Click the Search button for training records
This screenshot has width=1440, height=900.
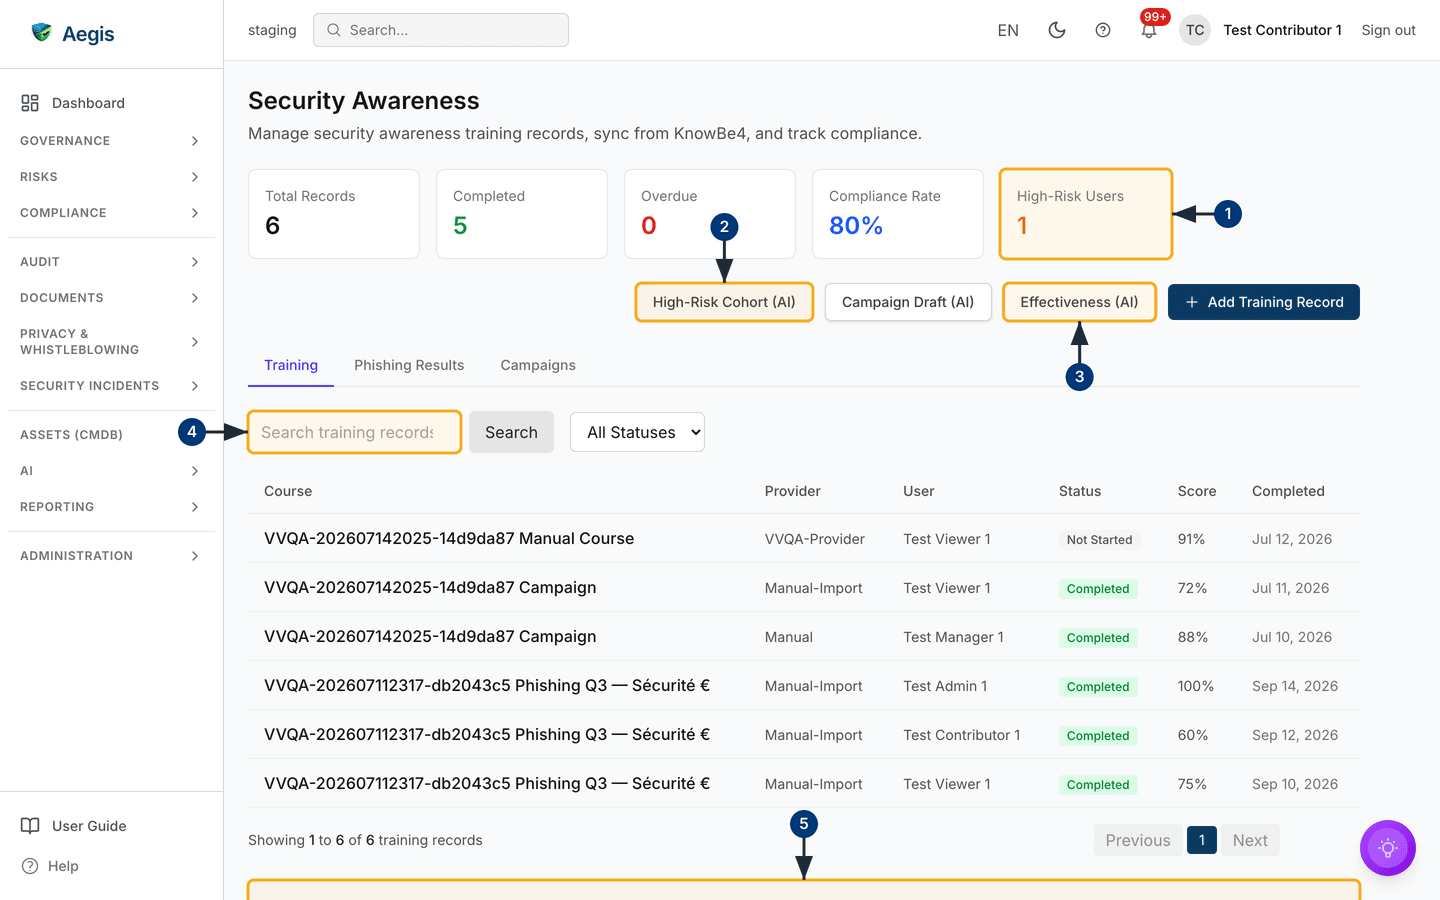[x=511, y=432]
